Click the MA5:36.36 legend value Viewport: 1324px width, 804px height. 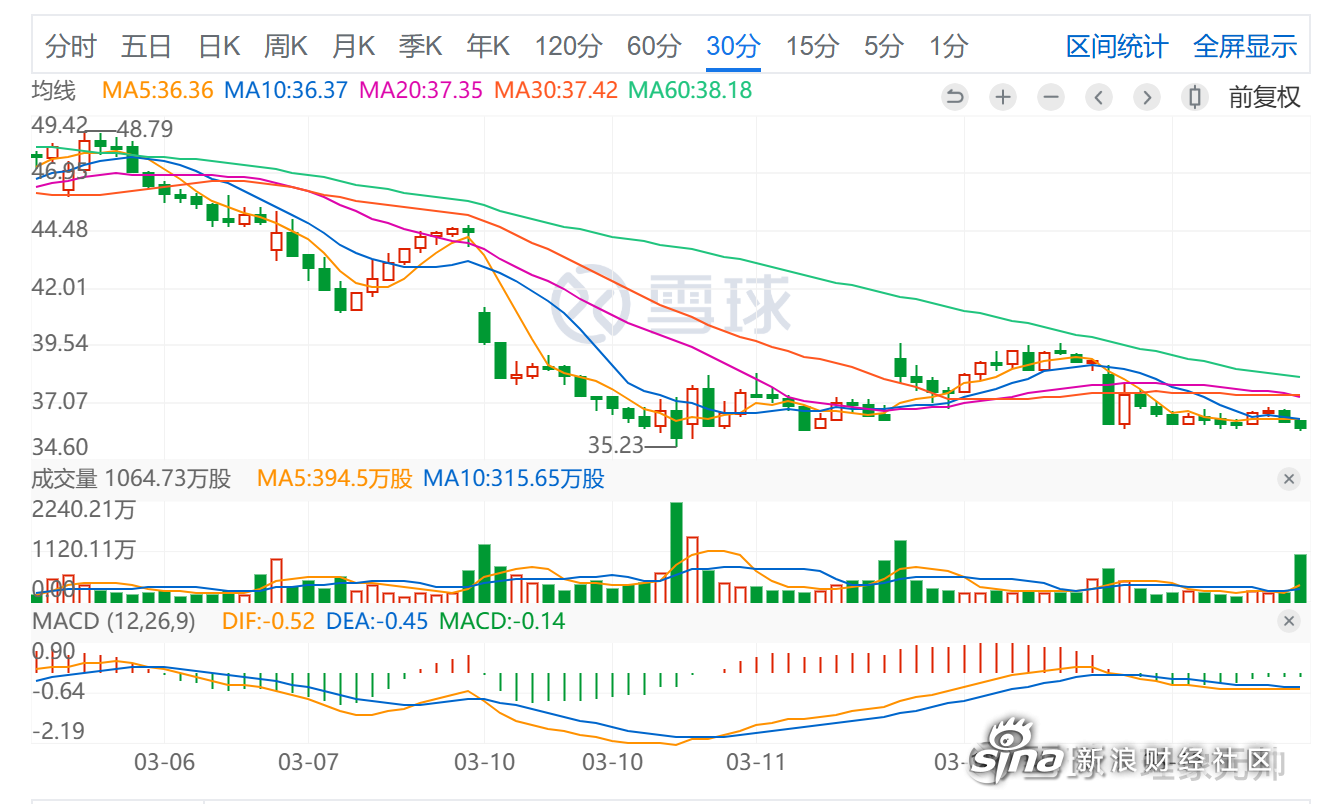pos(158,90)
